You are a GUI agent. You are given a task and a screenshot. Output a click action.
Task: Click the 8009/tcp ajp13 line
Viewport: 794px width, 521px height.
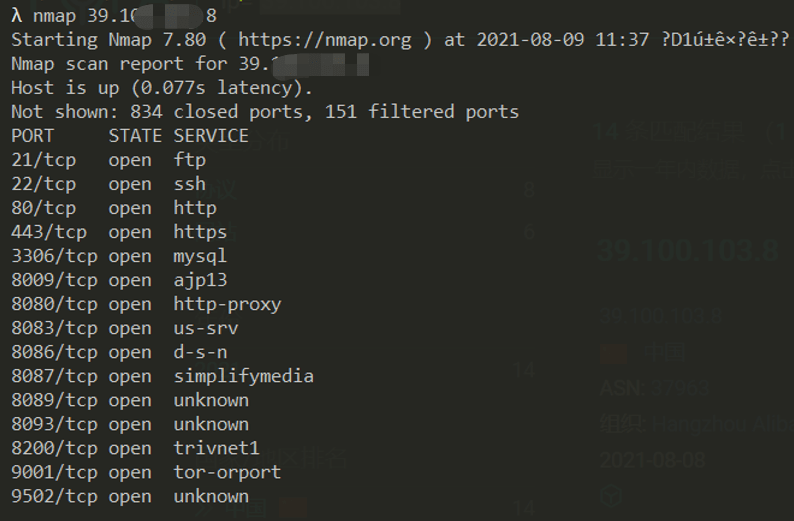click(x=119, y=280)
